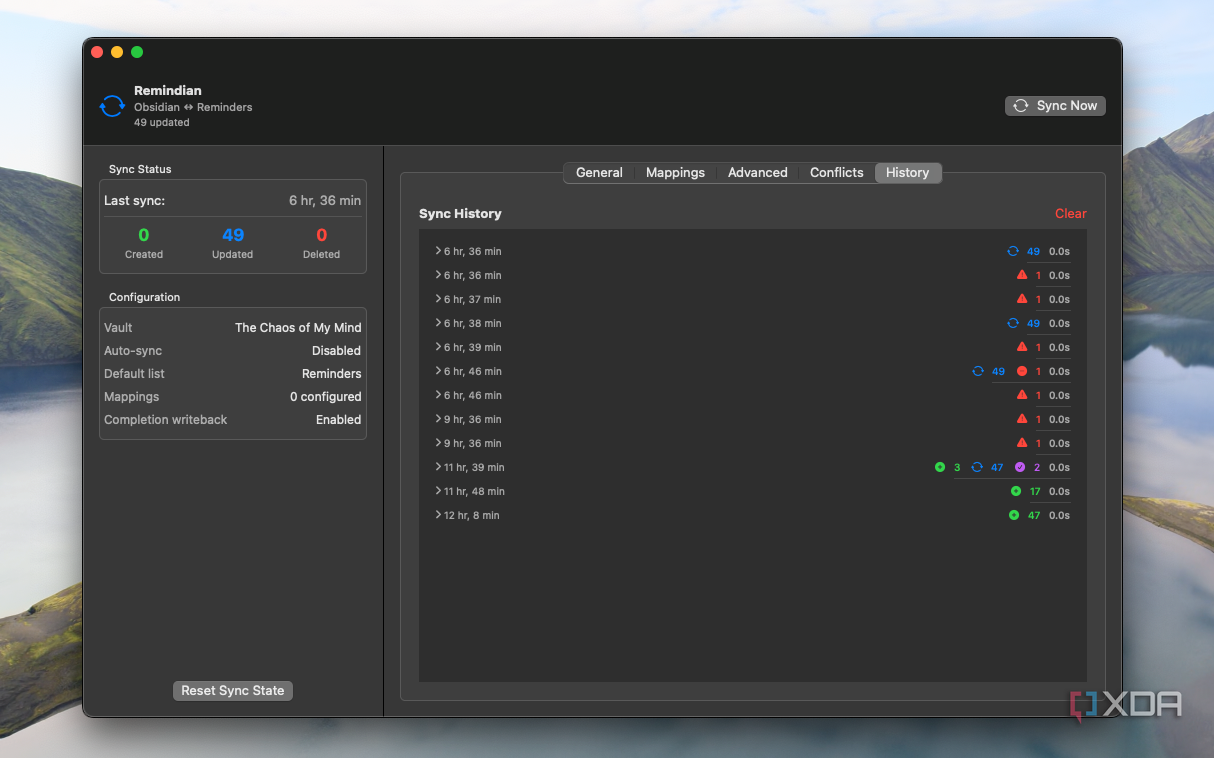
Task: Click the 'Sync Status' section label
Action: click(x=140, y=169)
